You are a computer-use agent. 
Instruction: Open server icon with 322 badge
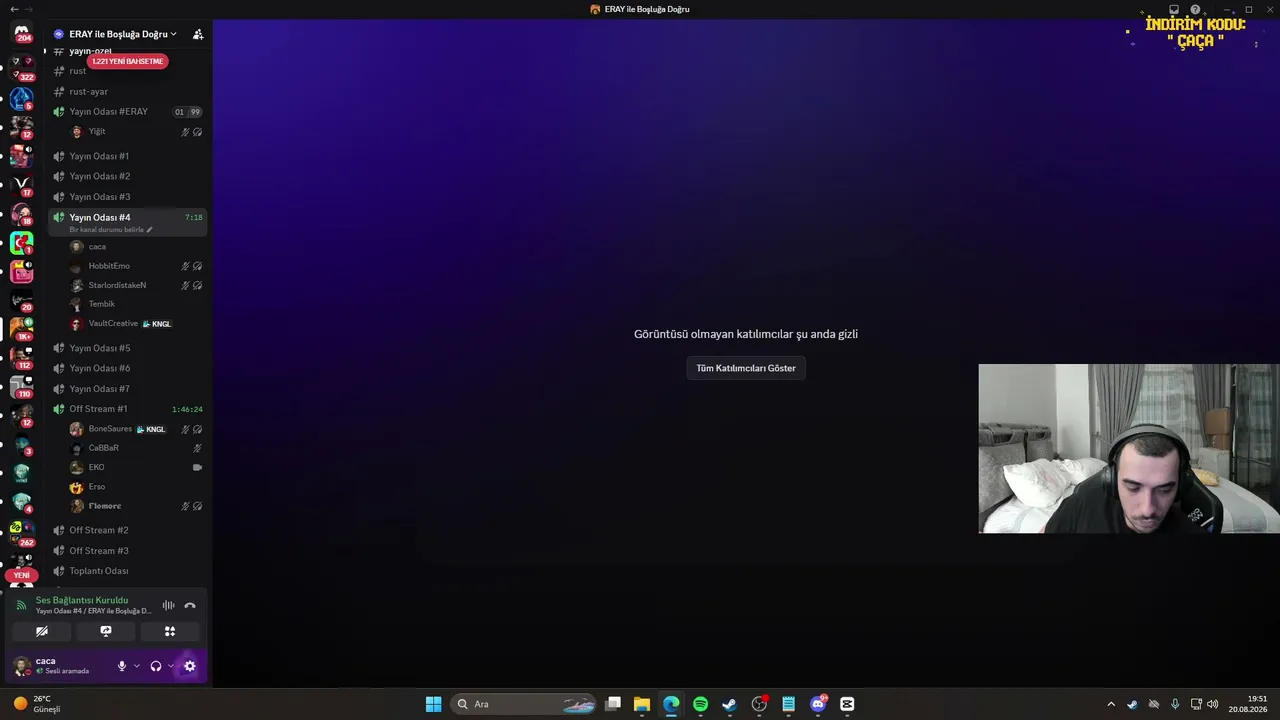click(x=22, y=68)
